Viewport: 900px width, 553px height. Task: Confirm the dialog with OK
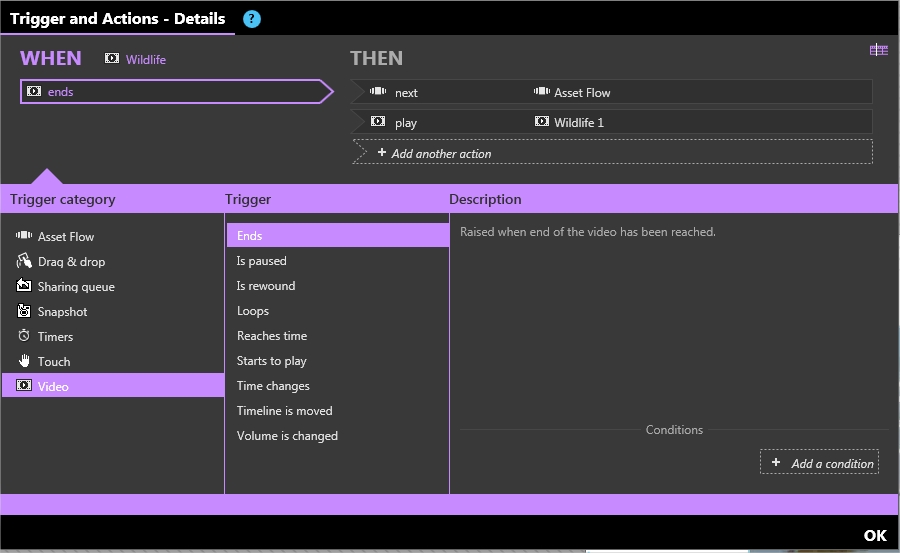point(875,535)
